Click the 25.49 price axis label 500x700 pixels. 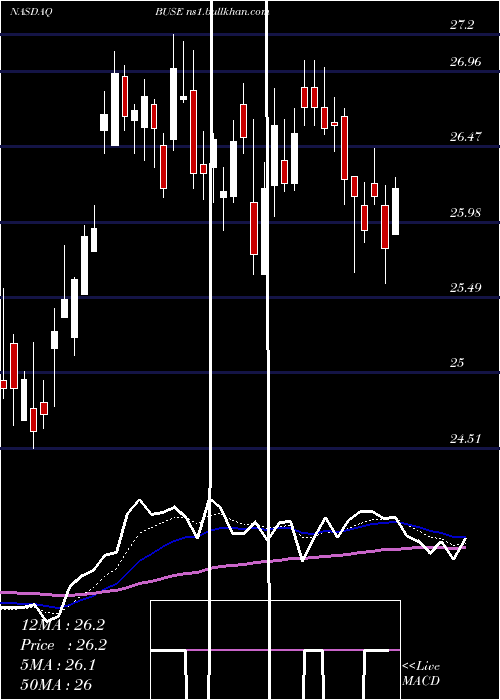466,288
